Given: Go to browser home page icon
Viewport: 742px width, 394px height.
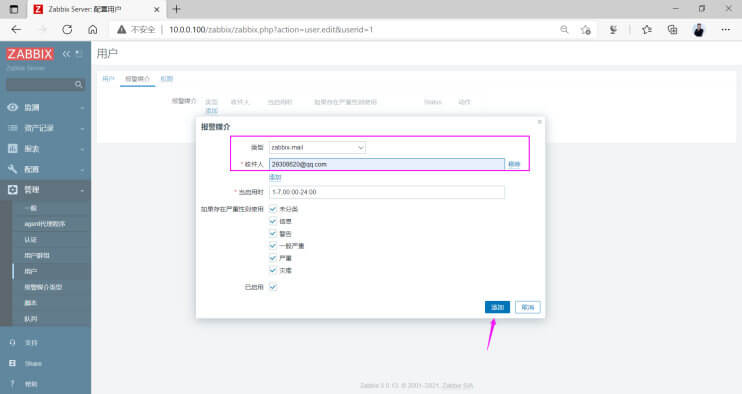Looking at the screenshot, I should point(93,29).
